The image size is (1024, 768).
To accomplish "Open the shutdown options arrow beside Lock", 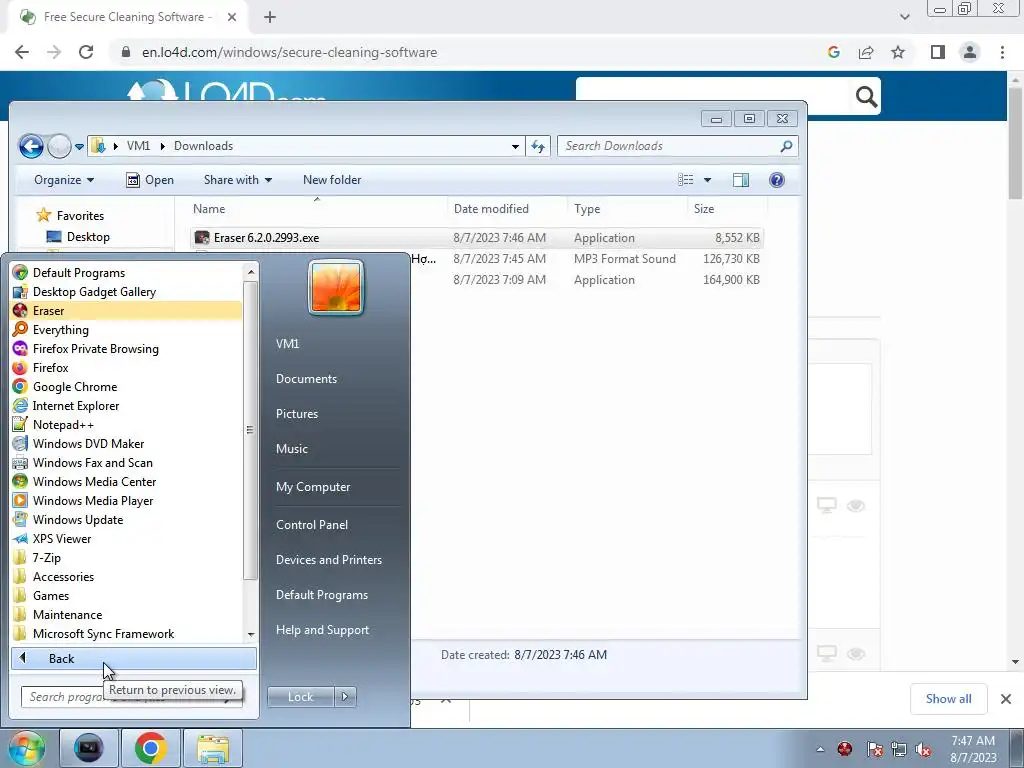I will [345, 697].
